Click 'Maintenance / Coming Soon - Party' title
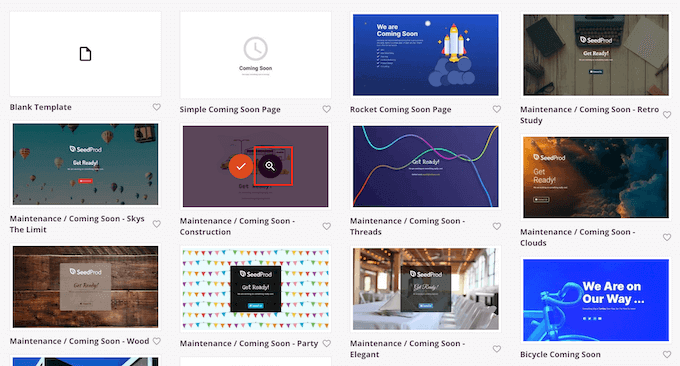 click(x=249, y=343)
